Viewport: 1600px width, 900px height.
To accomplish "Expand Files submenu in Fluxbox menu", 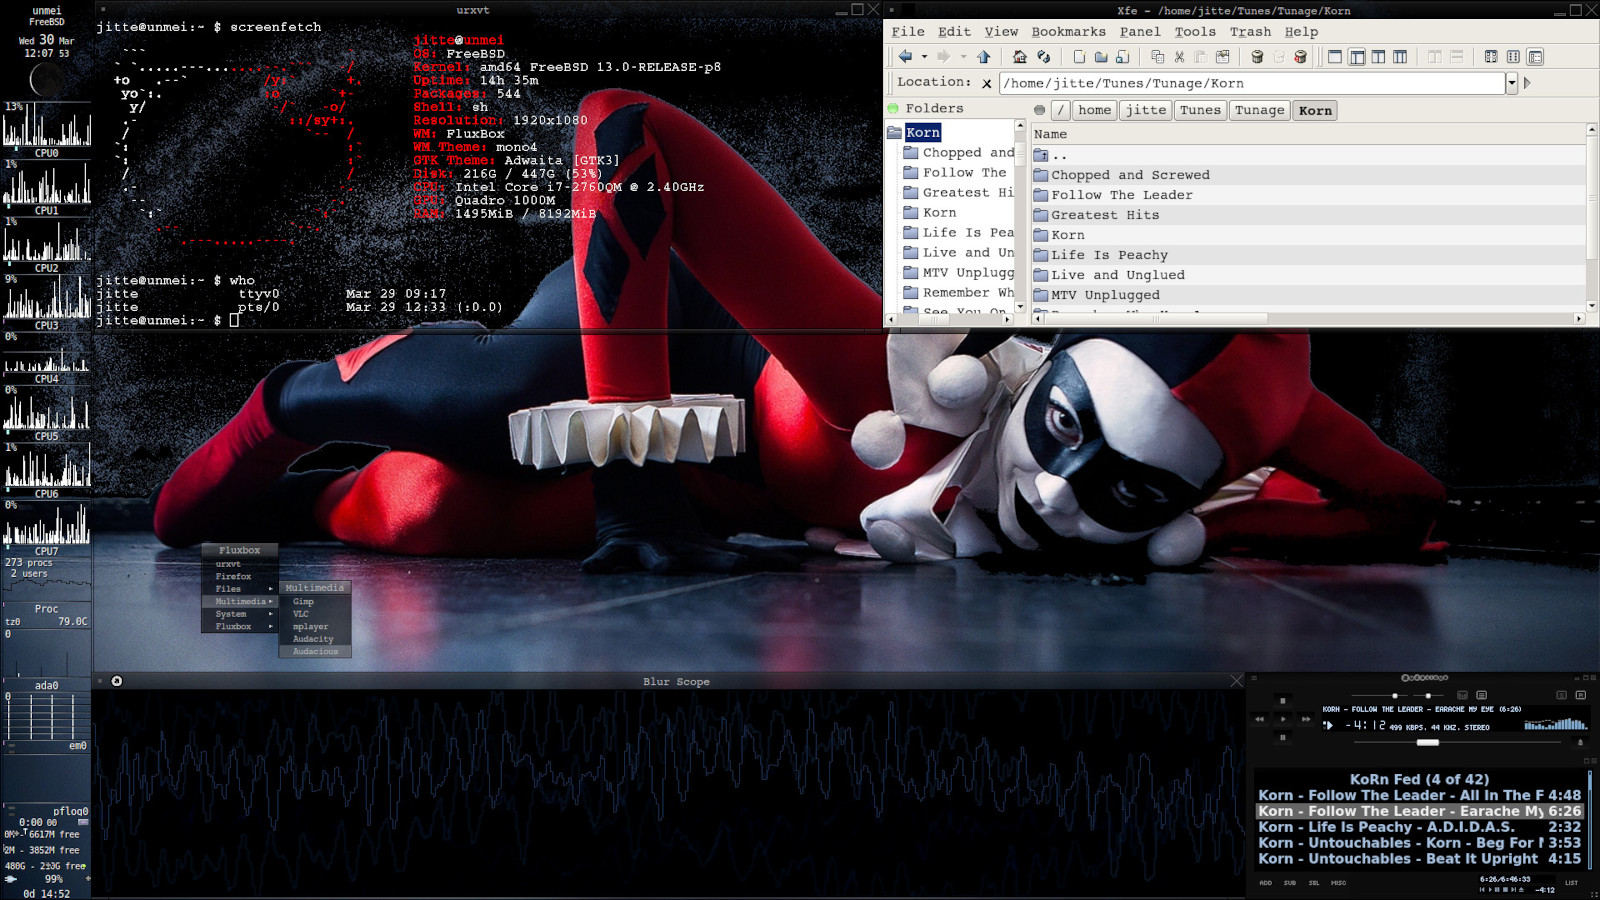I will tap(240, 589).
